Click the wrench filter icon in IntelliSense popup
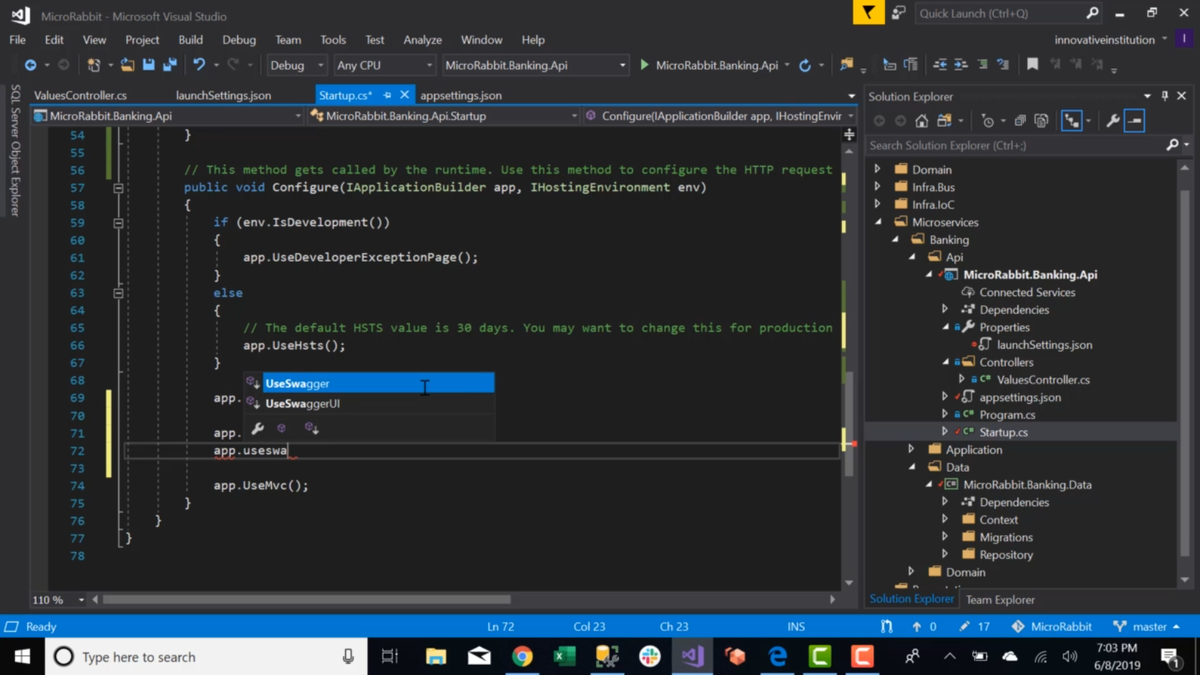Screen dimensions: 1200x675 point(258,428)
